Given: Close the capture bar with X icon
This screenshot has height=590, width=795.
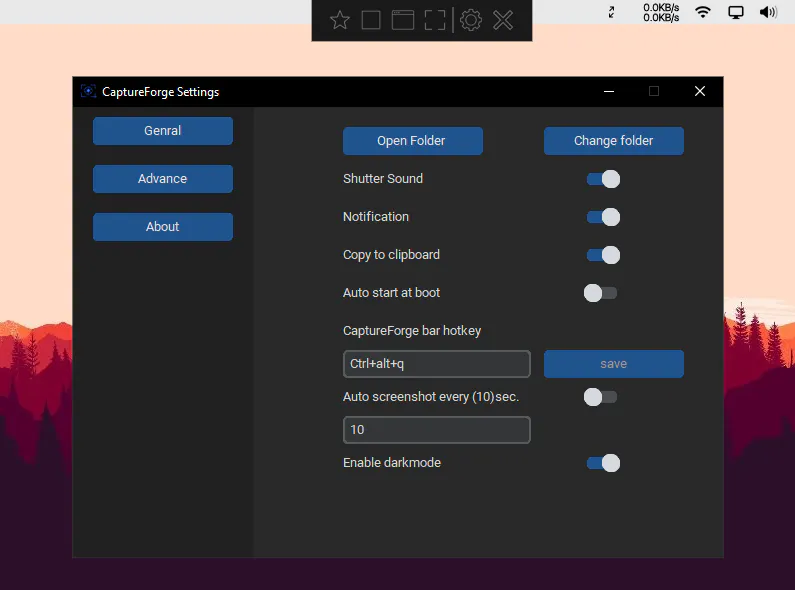Looking at the screenshot, I should tap(503, 20).
